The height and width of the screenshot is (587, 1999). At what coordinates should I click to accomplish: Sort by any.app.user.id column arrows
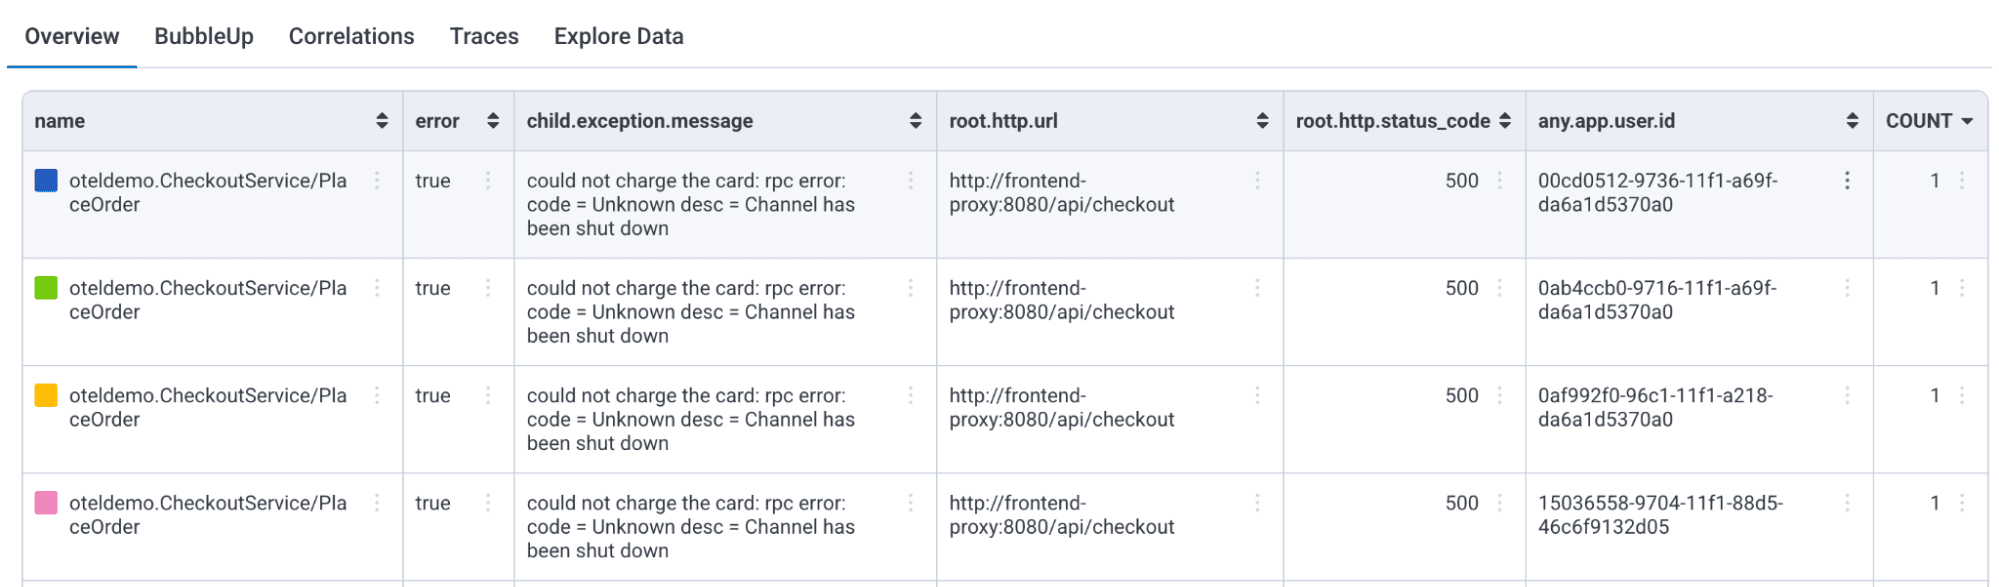(x=1853, y=121)
